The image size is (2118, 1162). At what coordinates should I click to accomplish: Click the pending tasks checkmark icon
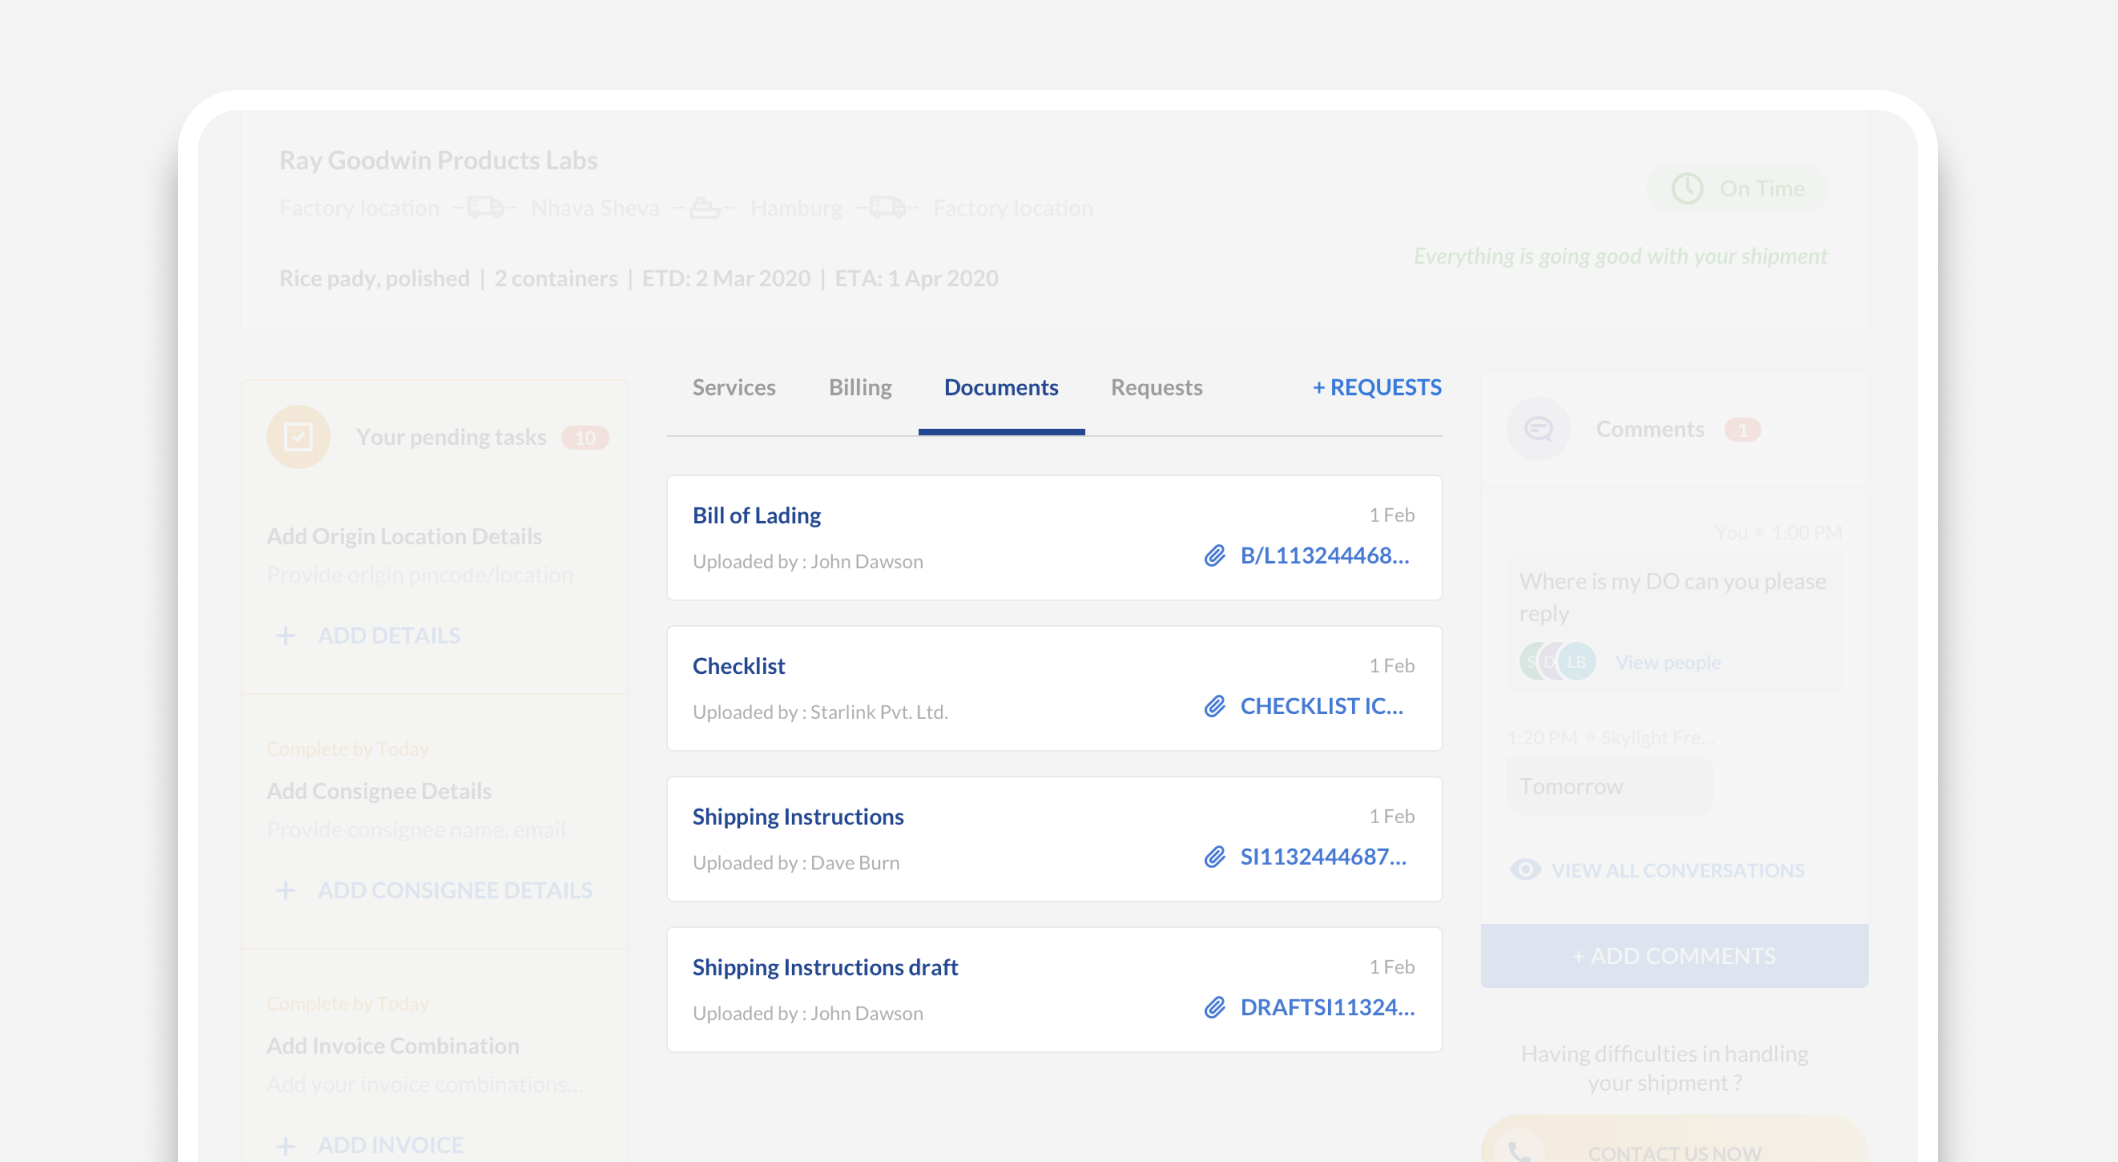[298, 437]
